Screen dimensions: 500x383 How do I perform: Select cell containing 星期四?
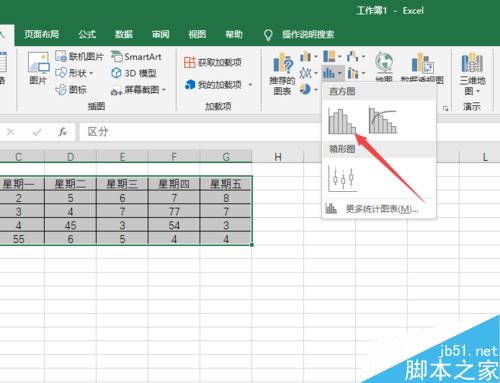[174, 184]
